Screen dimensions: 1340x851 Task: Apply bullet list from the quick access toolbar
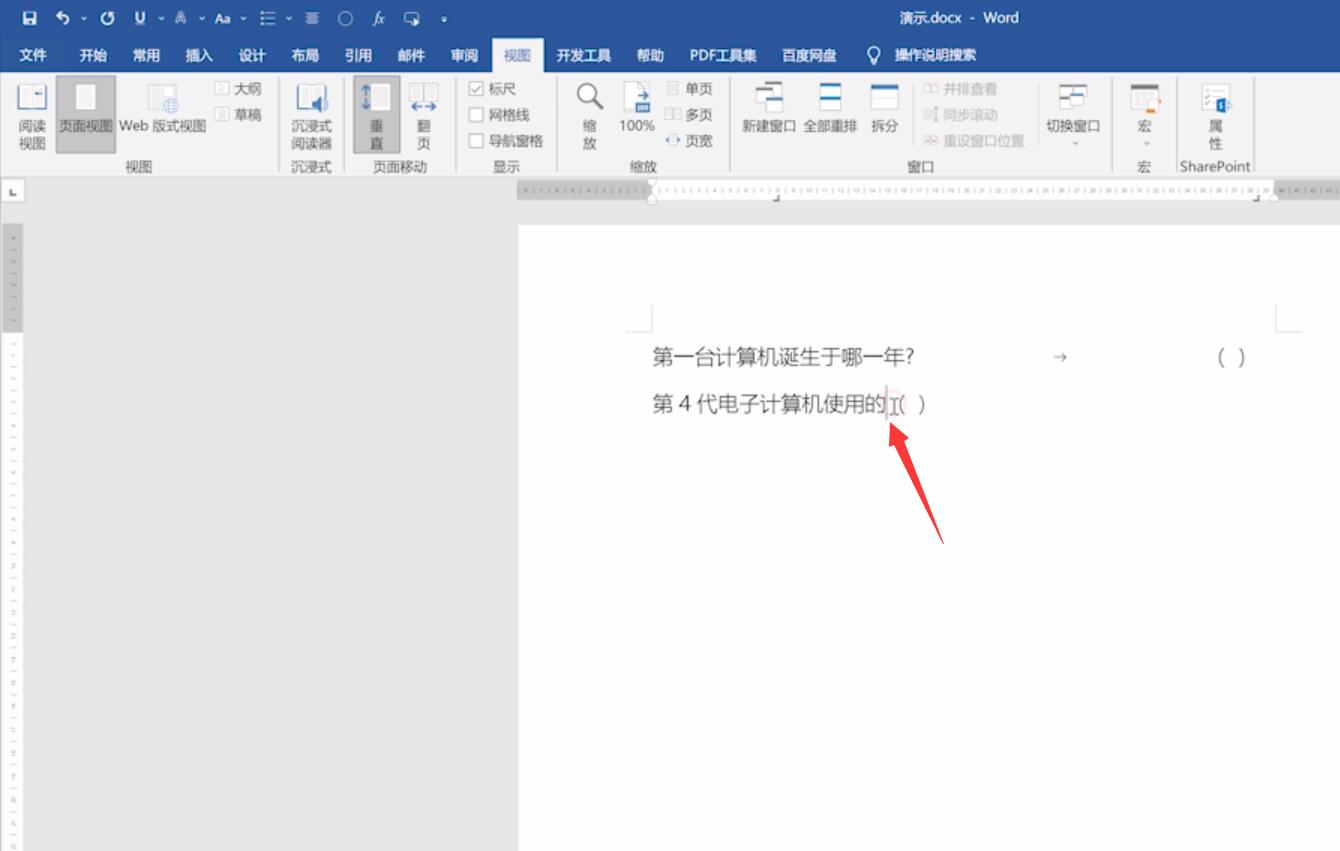coord(267,18)
